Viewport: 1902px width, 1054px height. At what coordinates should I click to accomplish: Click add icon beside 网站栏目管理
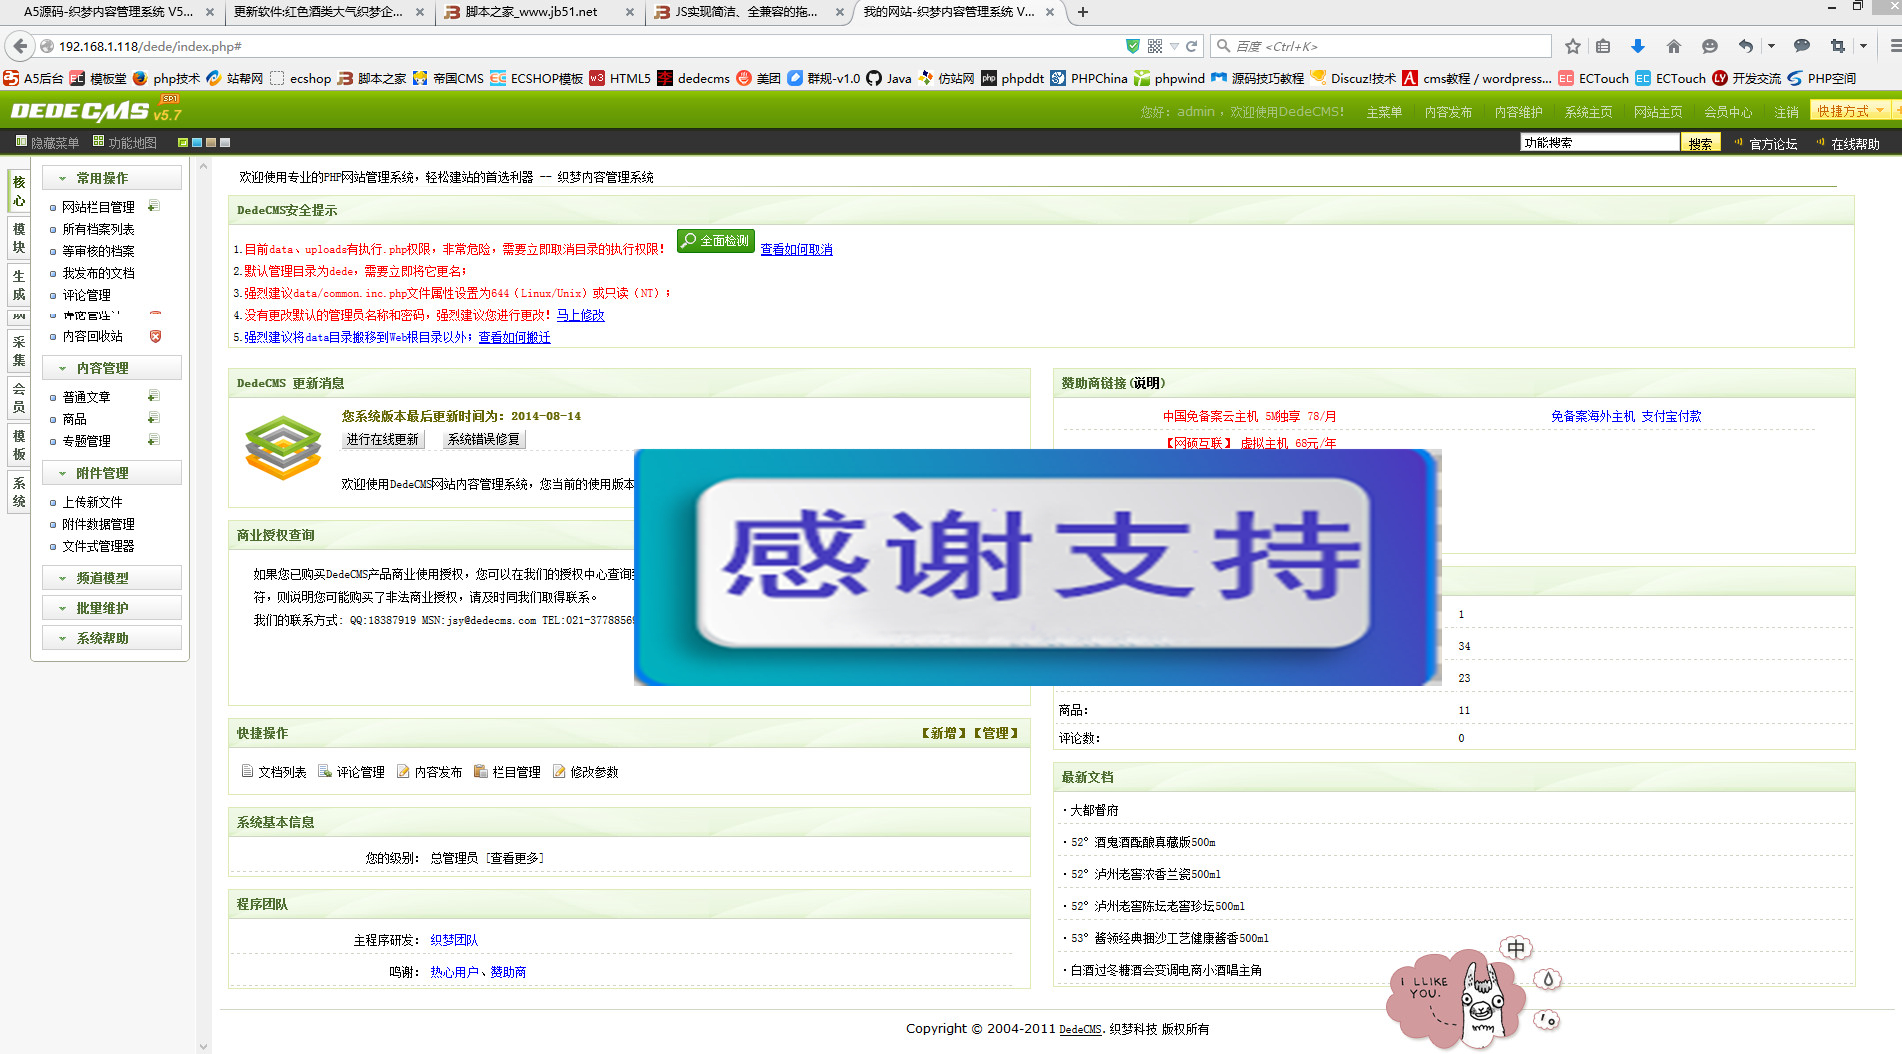154,206
